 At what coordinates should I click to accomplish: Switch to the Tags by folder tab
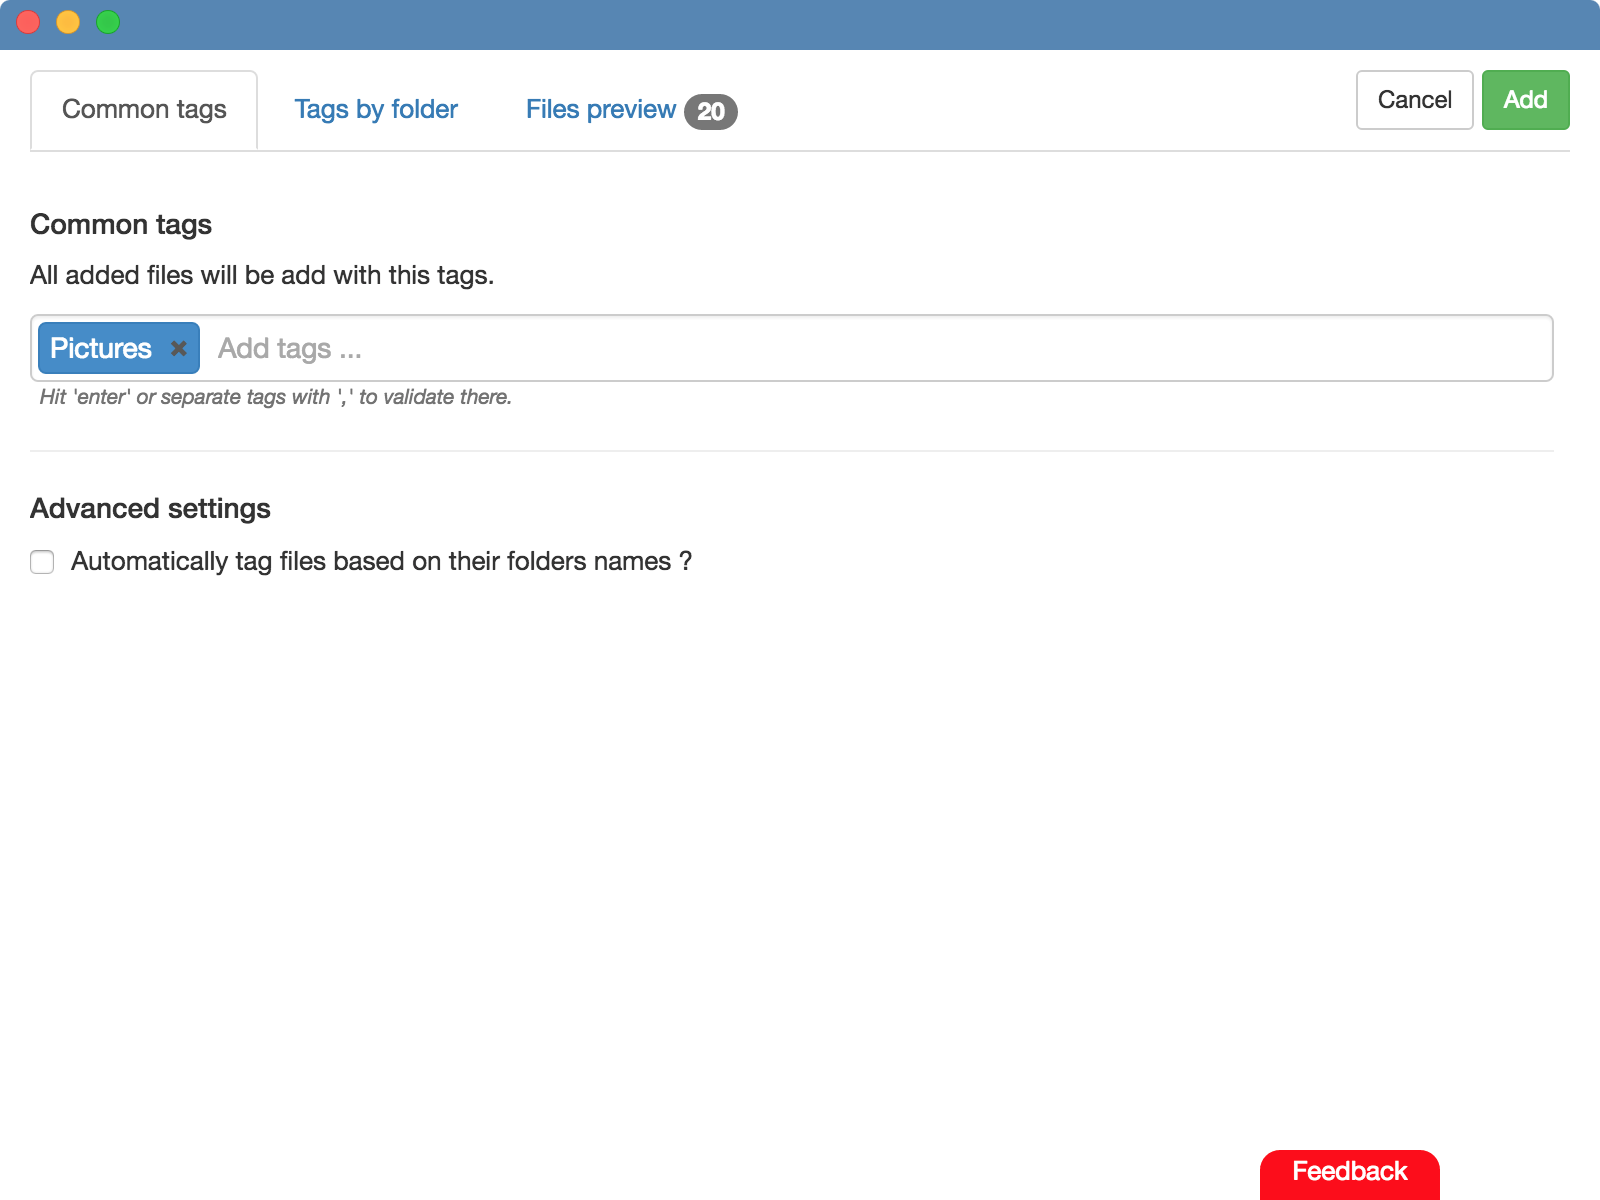click(x=376, y=109)
